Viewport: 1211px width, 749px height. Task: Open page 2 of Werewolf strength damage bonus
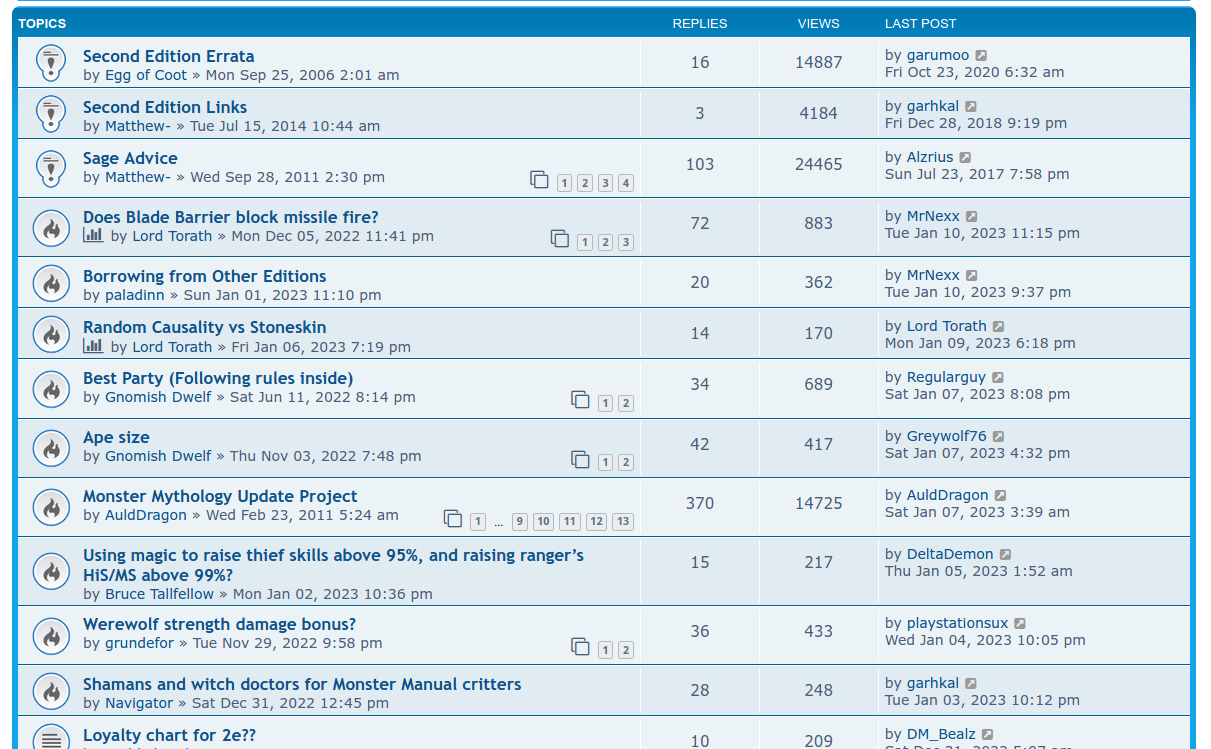(625, 650)
